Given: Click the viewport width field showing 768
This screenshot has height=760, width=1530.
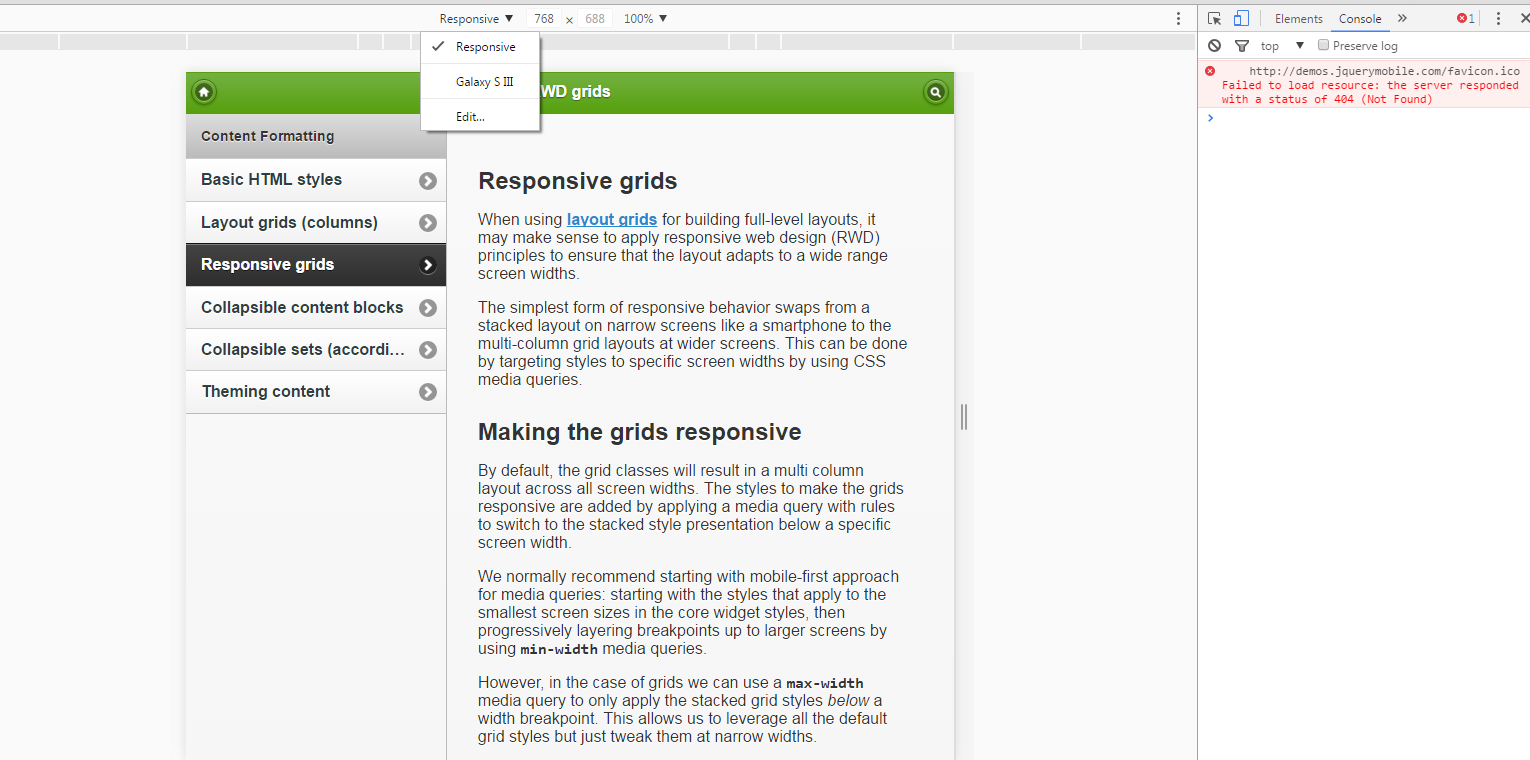Looking at the screenshot, I should point(544,18).
